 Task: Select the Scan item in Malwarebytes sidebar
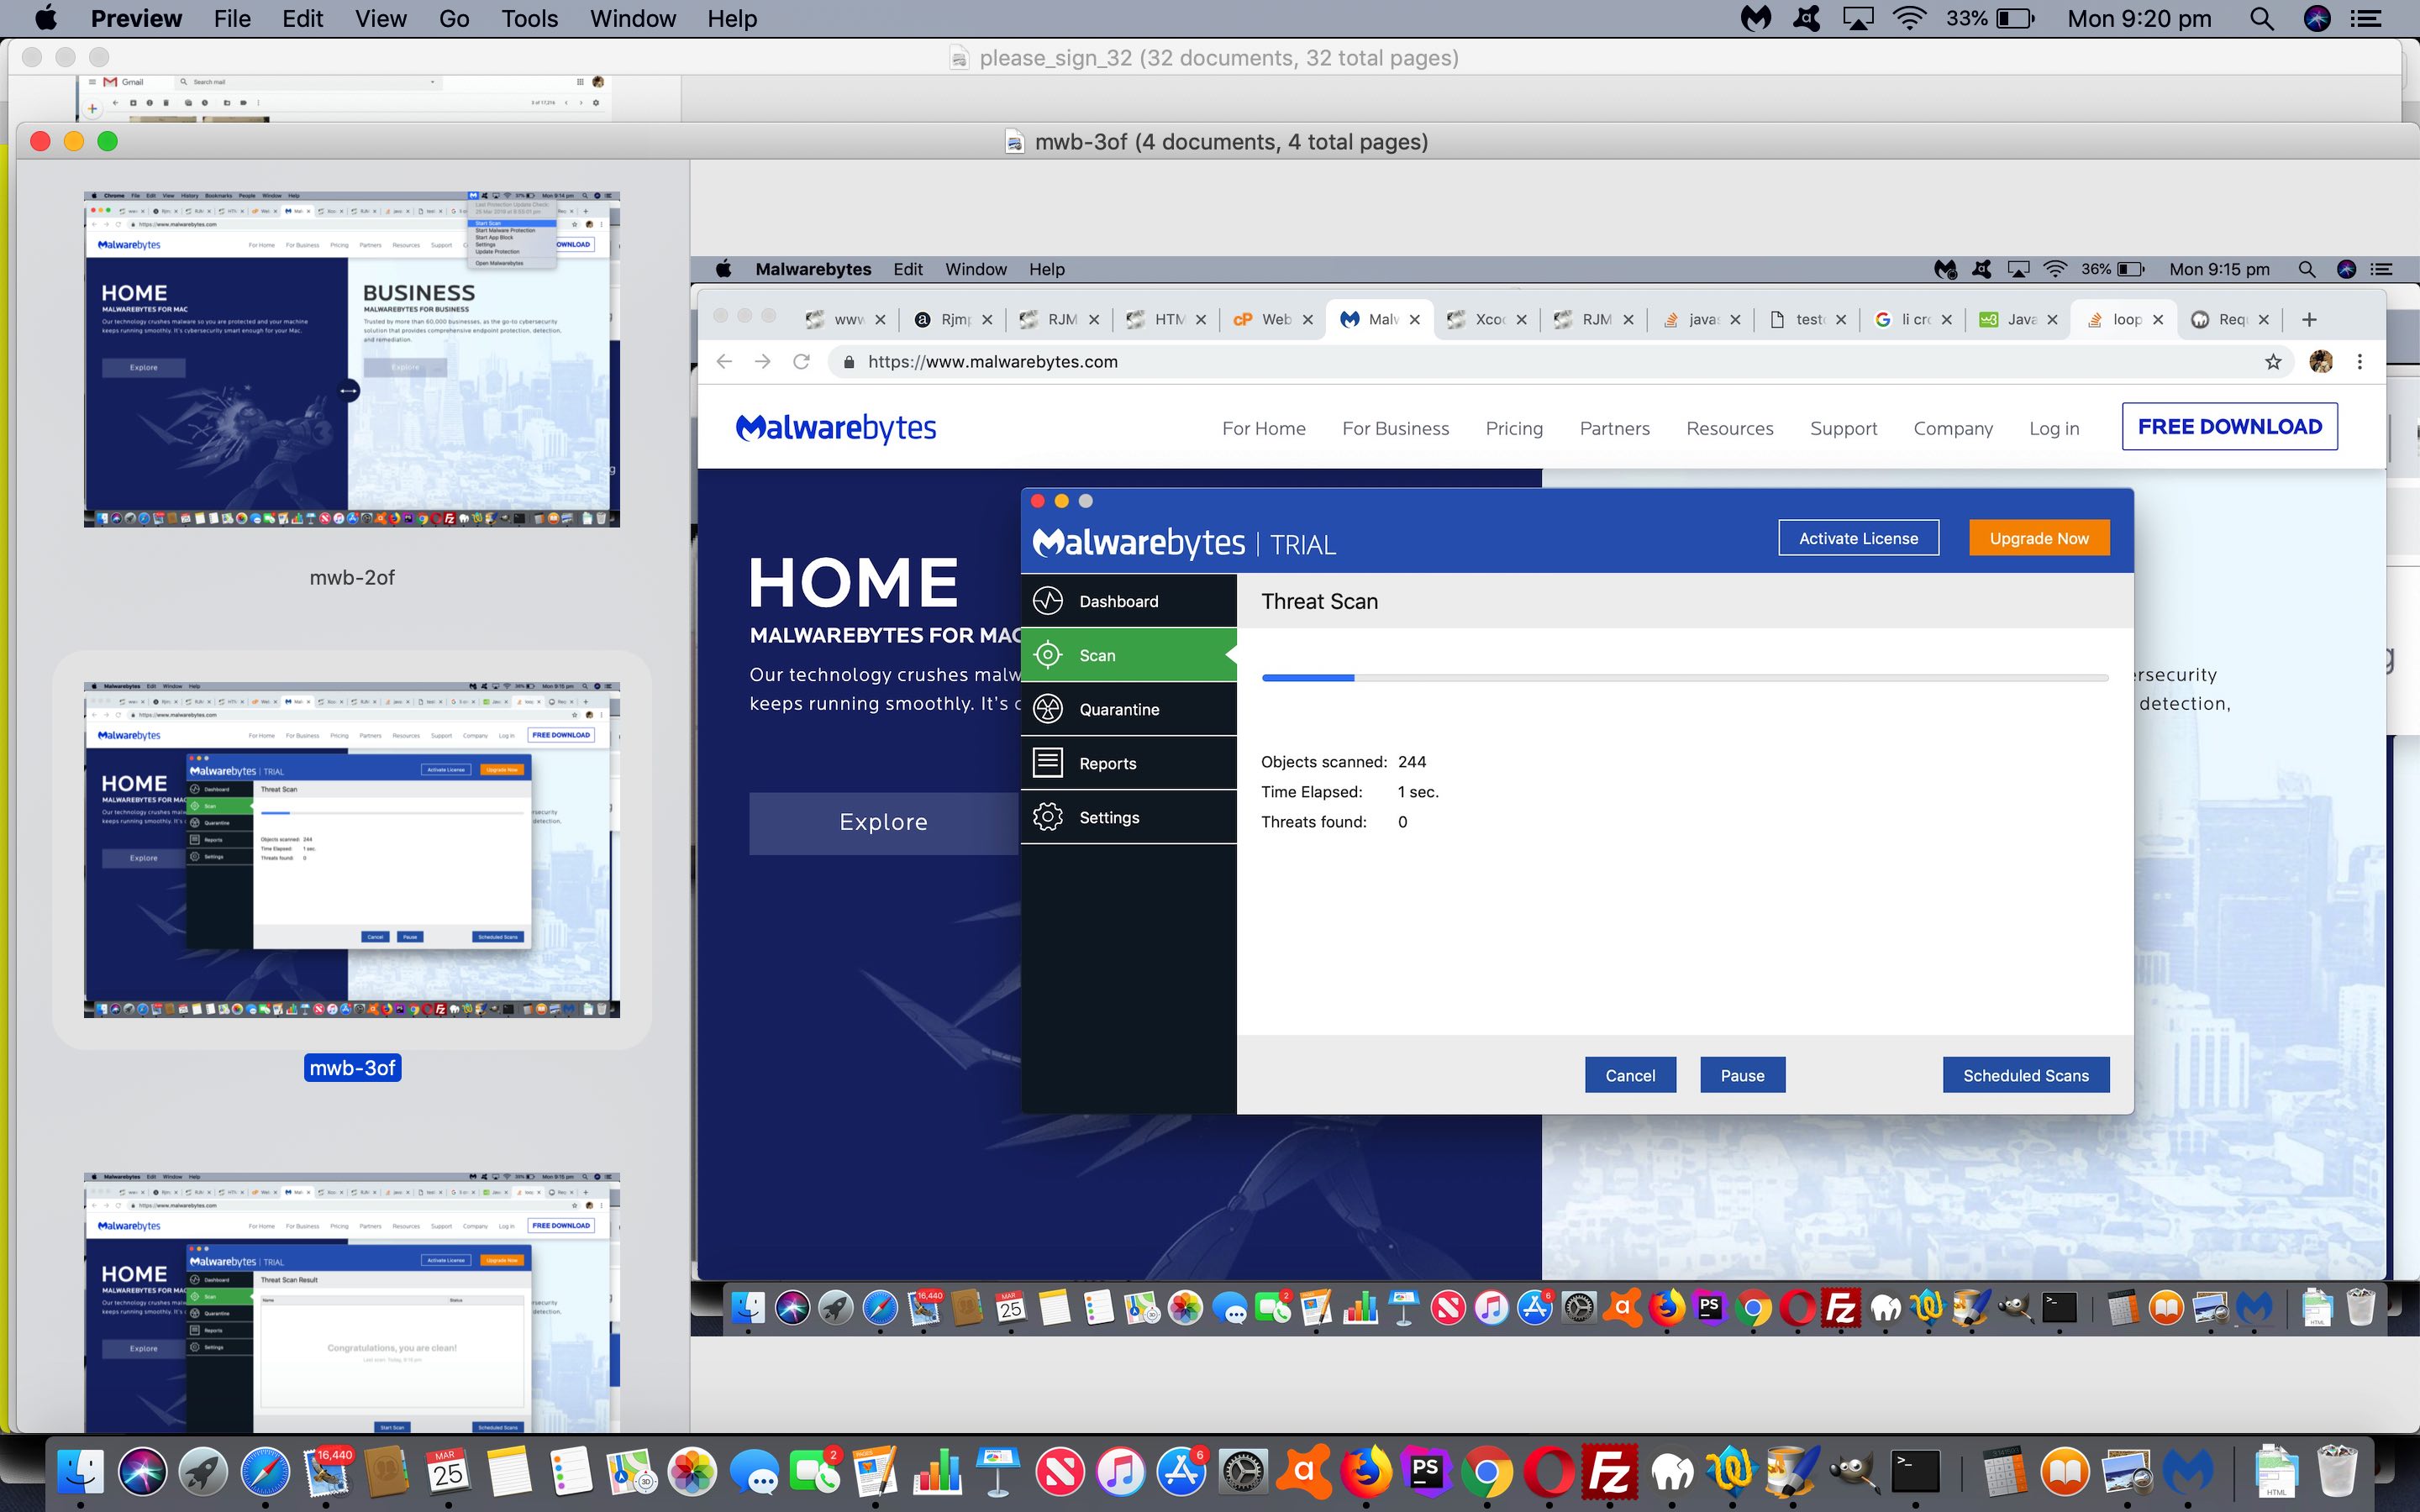tap(1128, 655)
